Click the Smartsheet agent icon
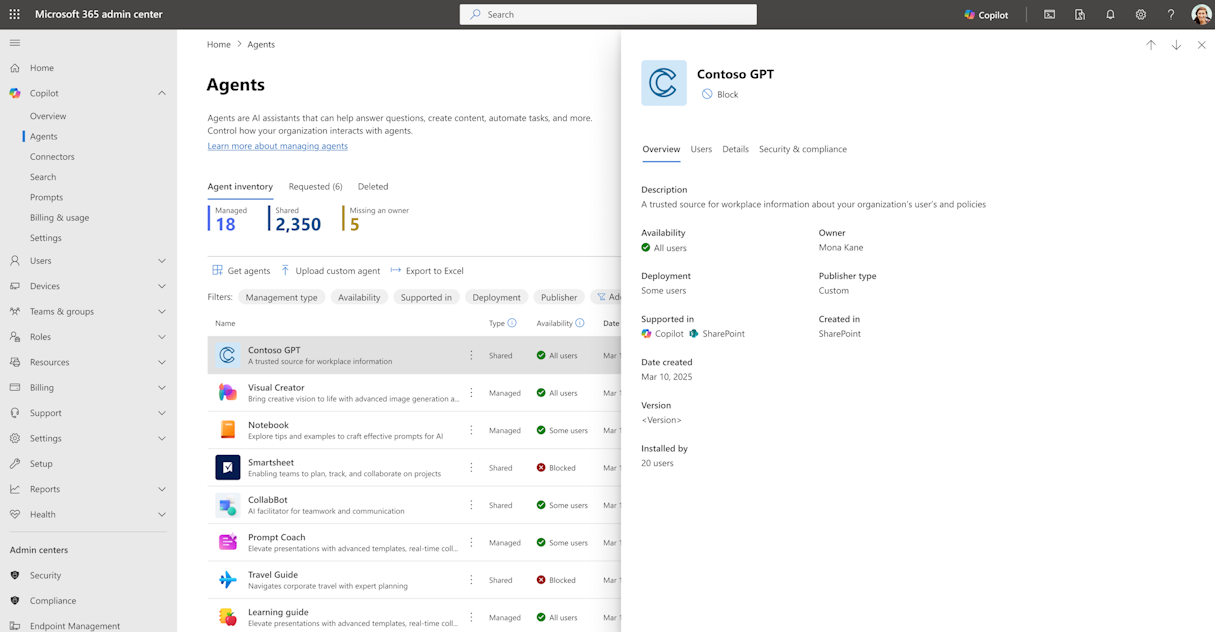Viewport: 1215px width, 632px height. click(x=228, y=467)
